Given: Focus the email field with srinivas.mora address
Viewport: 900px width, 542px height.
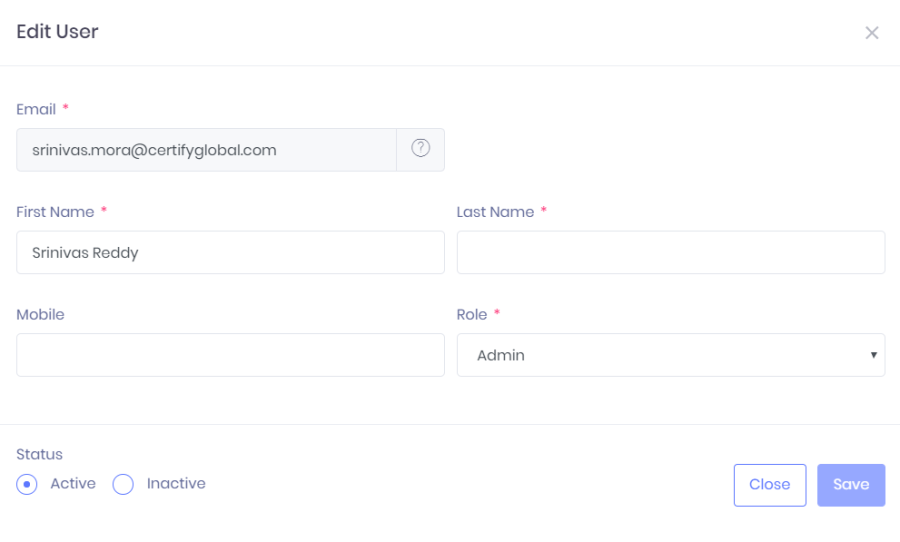Looking at the screenshot, I should point(206,150).
